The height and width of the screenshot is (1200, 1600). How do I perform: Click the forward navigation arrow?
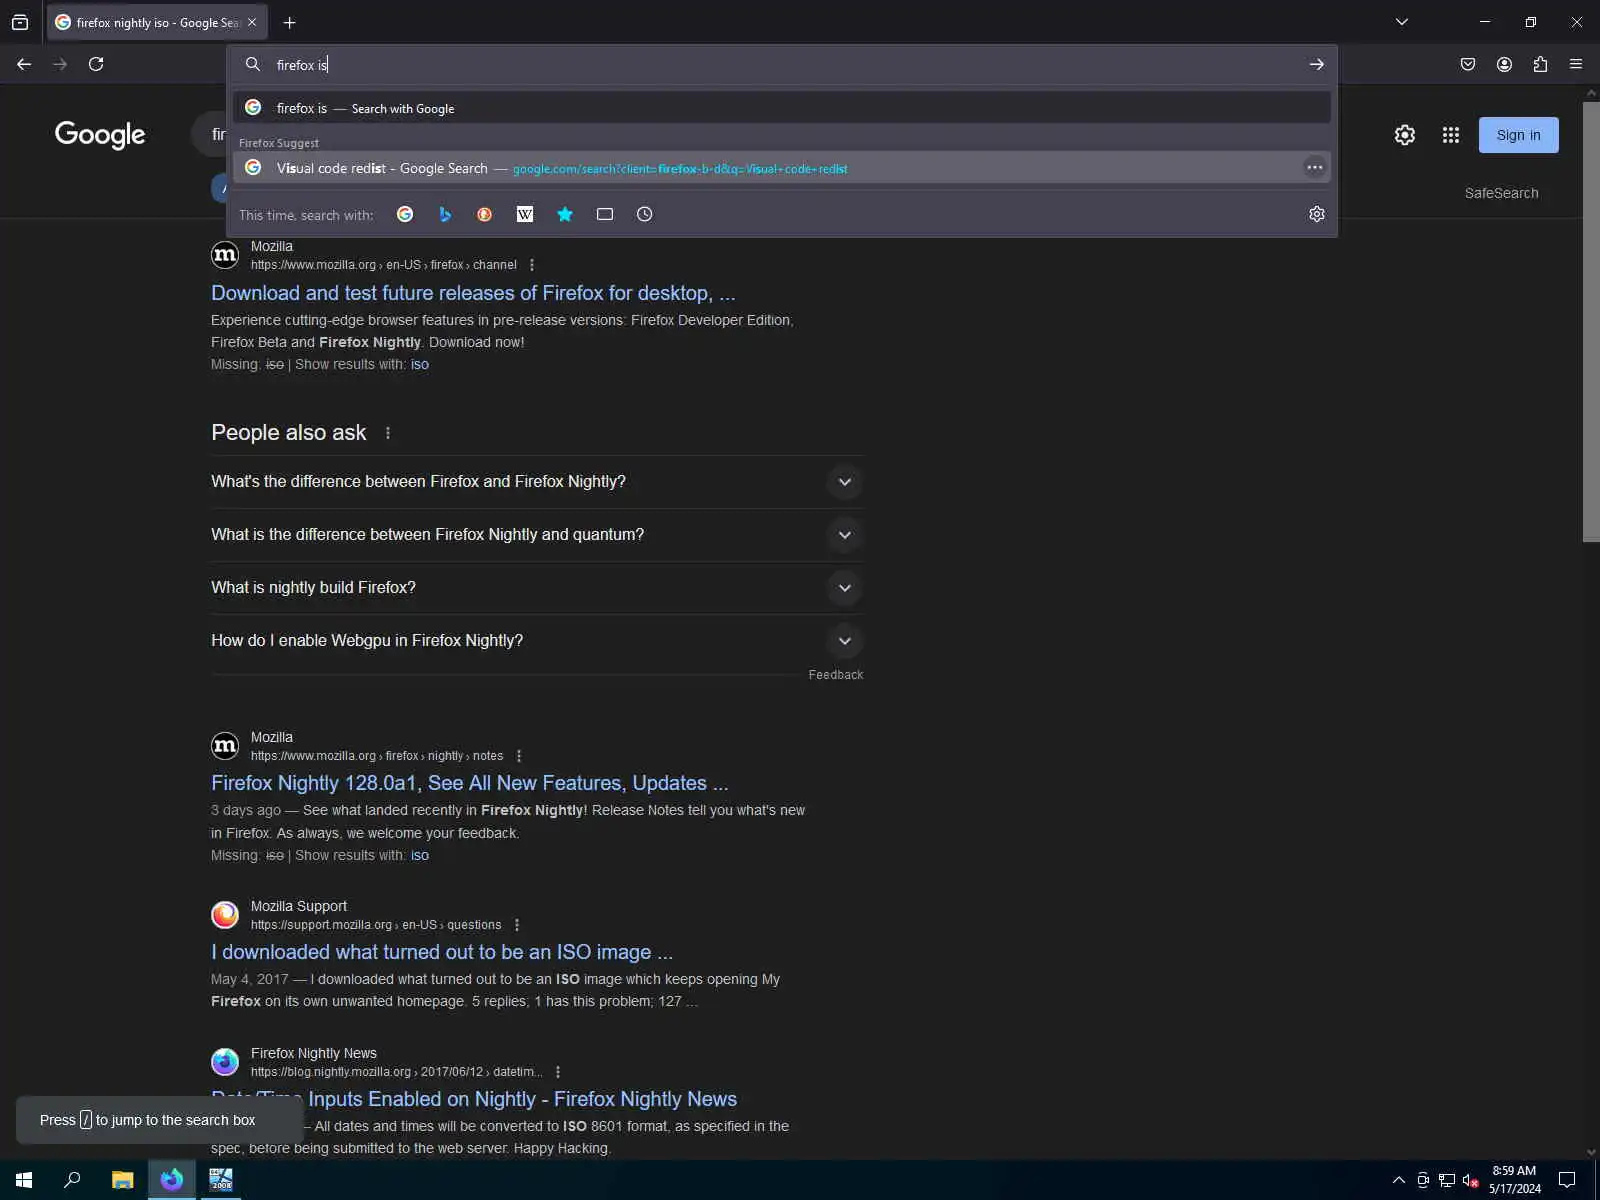(60, 64)
